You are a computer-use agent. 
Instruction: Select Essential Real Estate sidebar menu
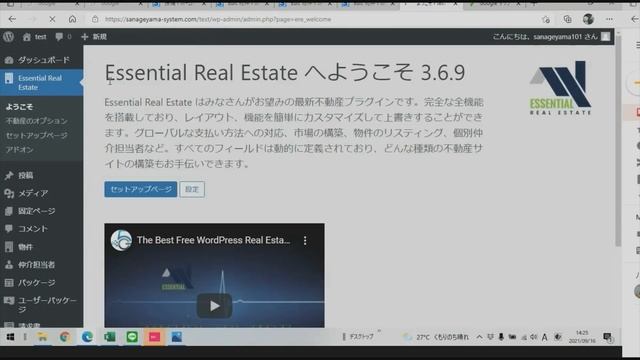41,82
